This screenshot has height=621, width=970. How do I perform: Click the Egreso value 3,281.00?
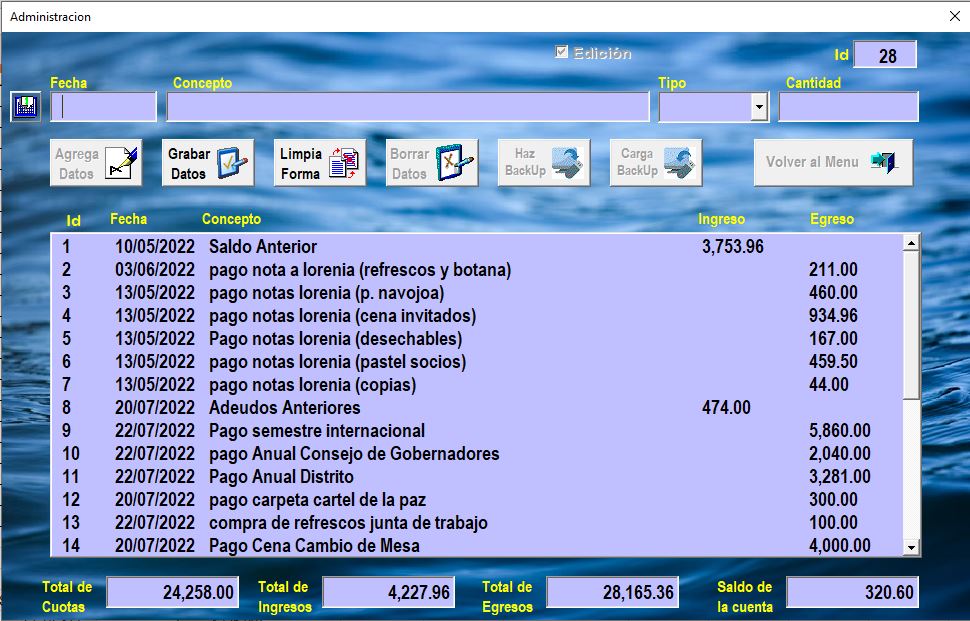839,477
